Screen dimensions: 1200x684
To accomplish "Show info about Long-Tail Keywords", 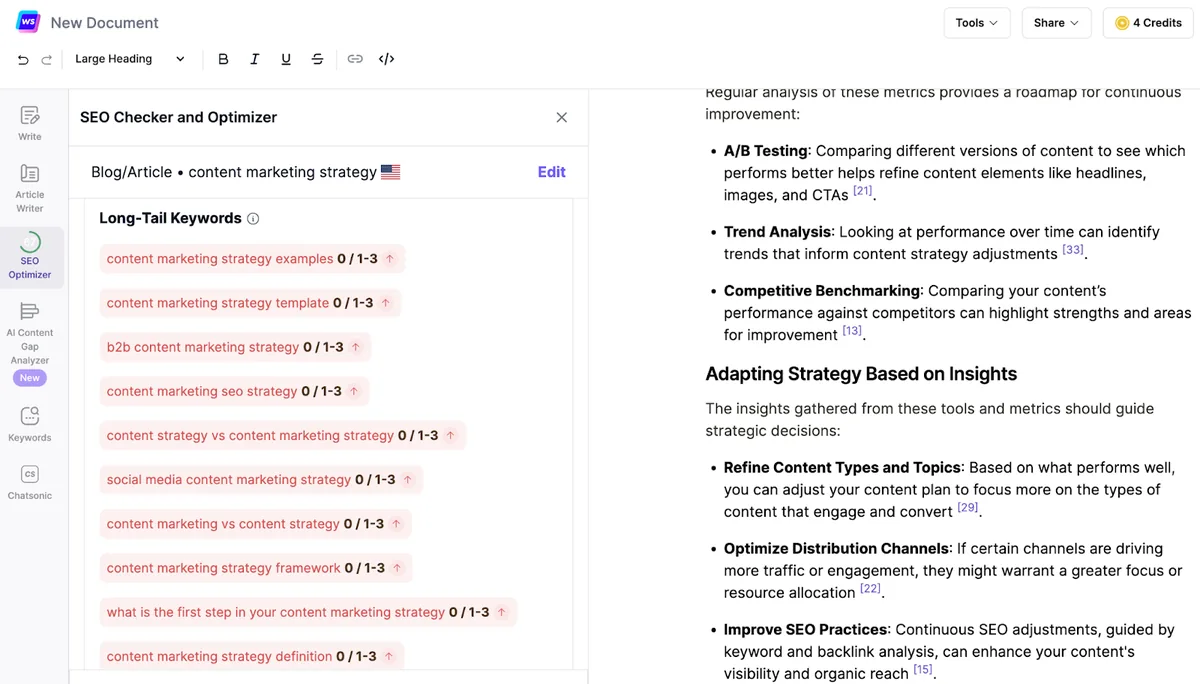I will pyautogui.click(x=253, y=219).
